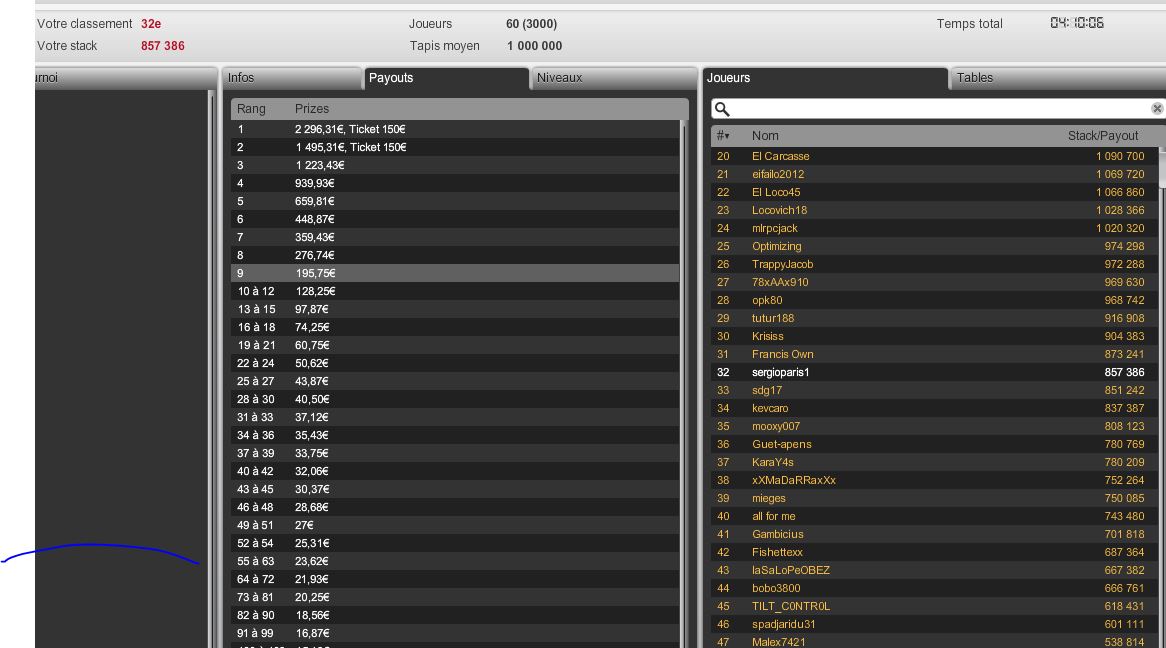Select player Guet-apens
Image resolution: width=1166 pixels, height=648 pixels.
point(934,444)
